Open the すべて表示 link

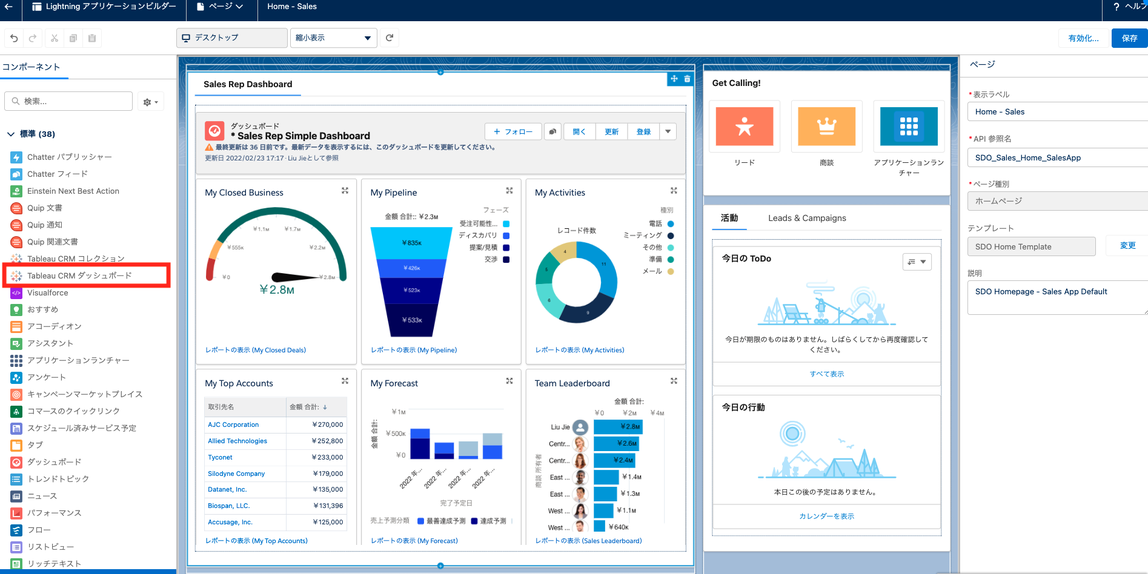[x=827, y=373]
